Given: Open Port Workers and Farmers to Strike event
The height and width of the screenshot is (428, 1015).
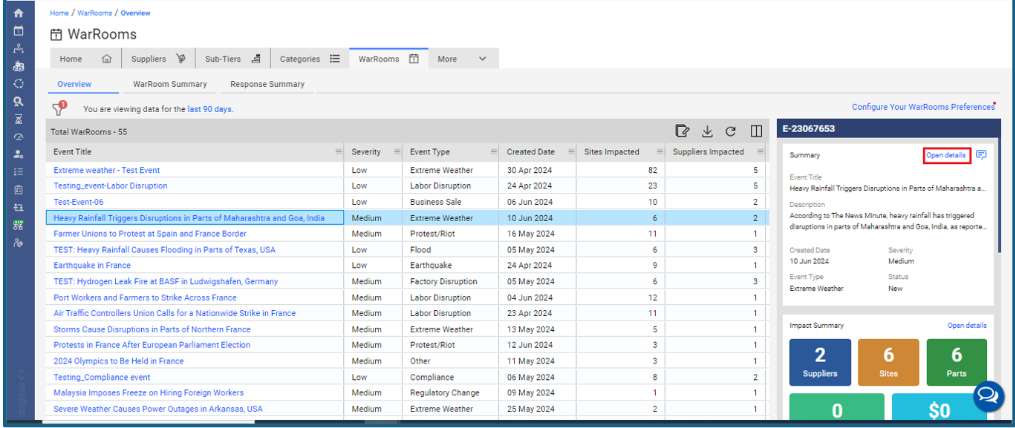Looking at the screenshot, I should click(x=145, y=298).
